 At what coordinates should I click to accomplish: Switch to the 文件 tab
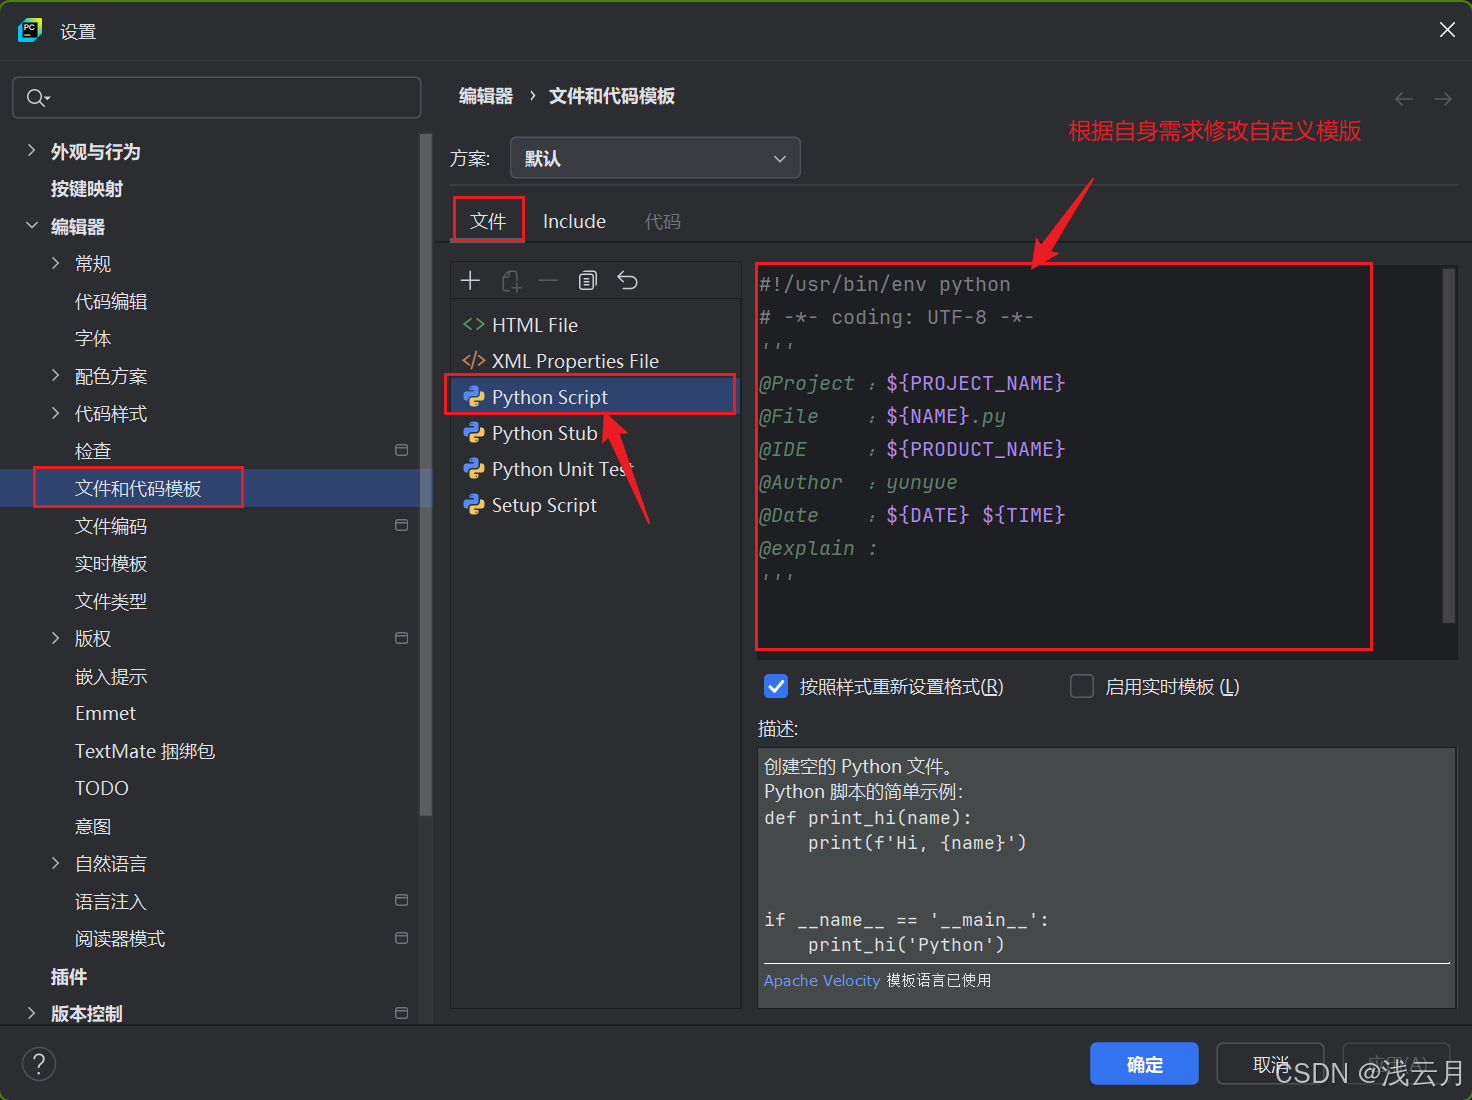[x=488, y=221]
